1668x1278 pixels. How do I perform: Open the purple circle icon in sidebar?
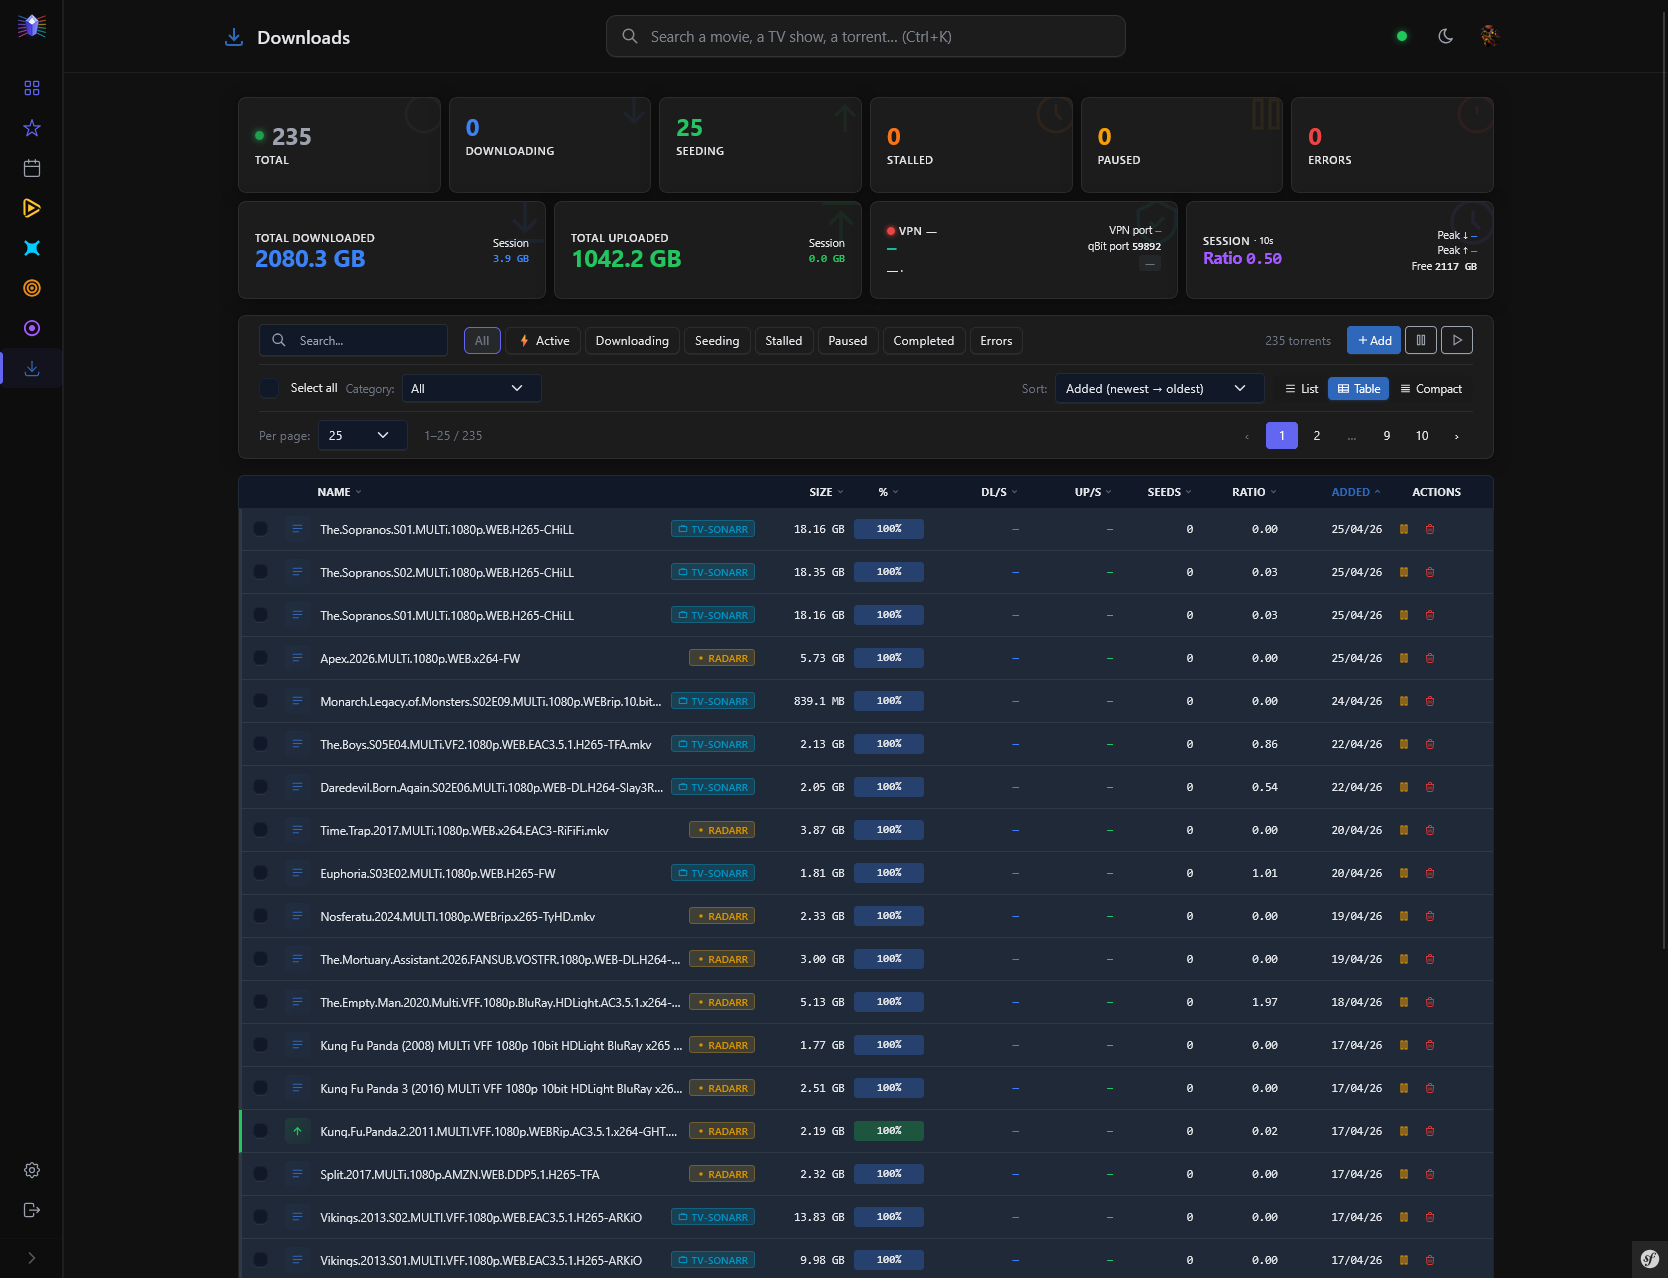[32, 328]
